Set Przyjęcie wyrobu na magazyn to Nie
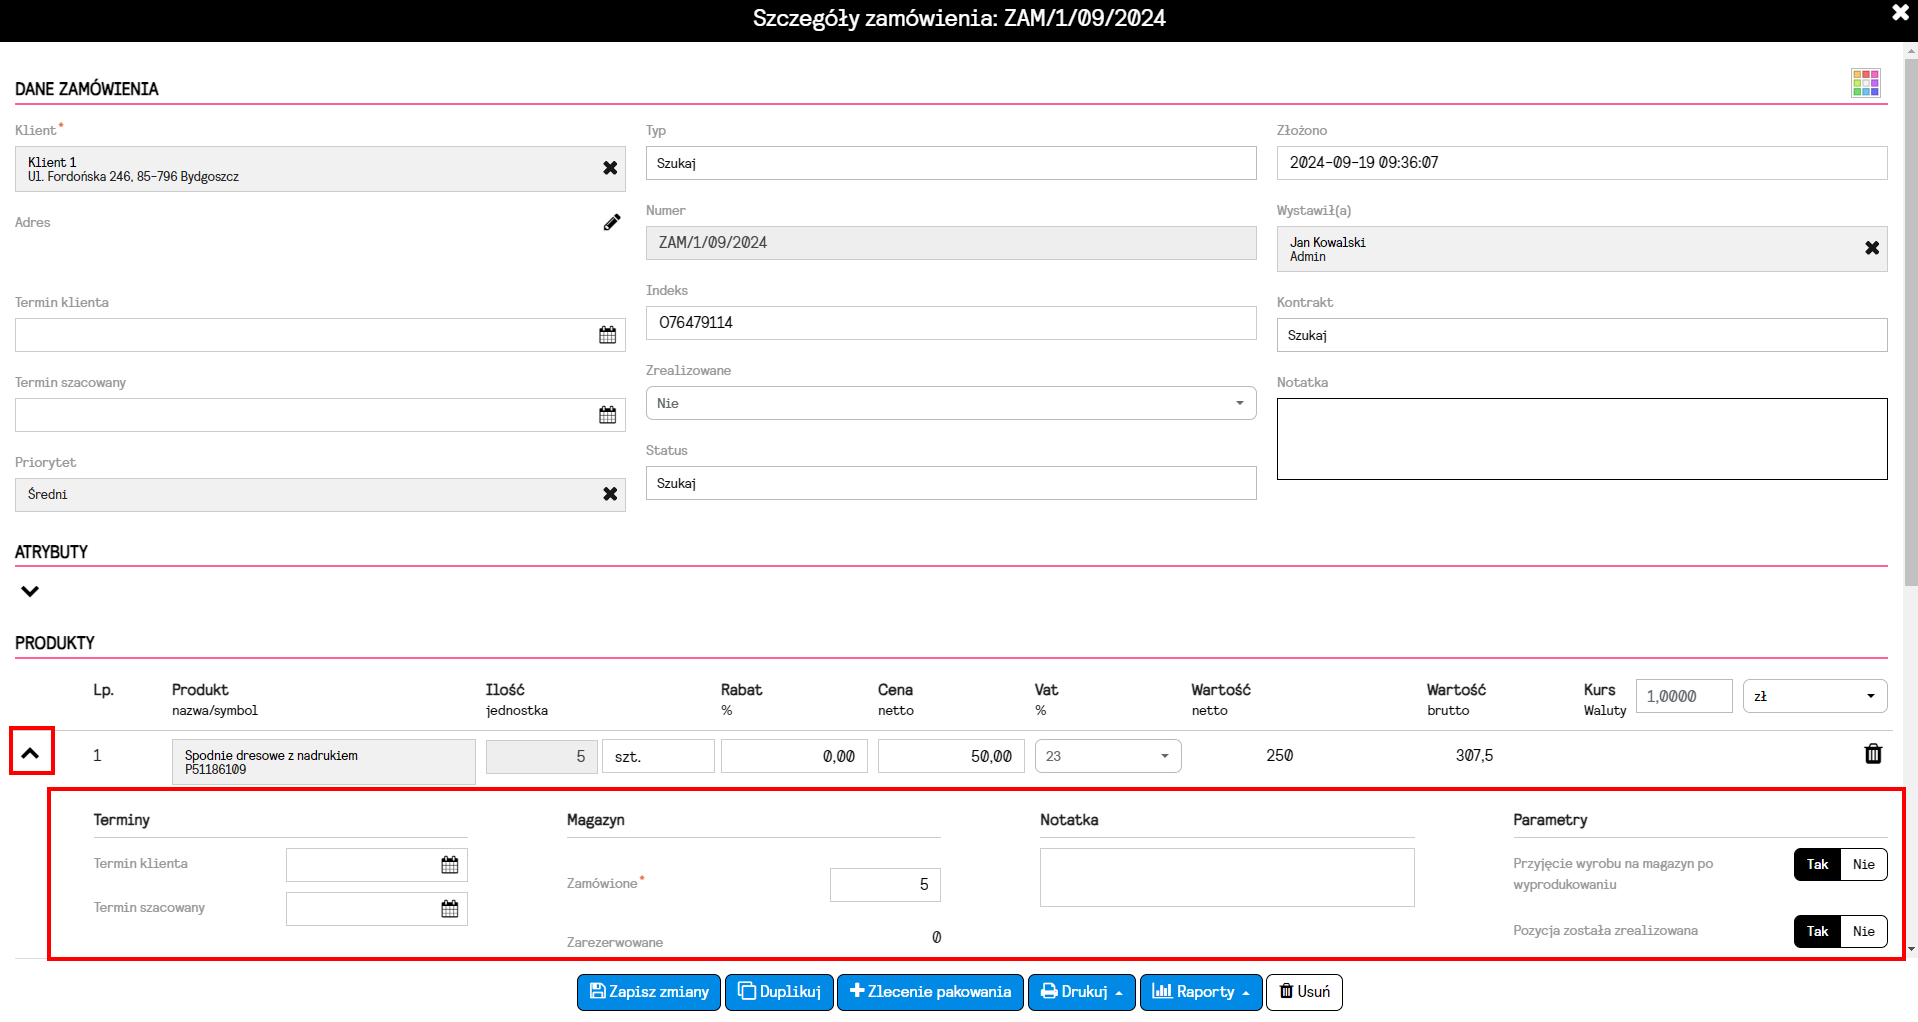The image size is (1918, 1022). (1863, 864)
